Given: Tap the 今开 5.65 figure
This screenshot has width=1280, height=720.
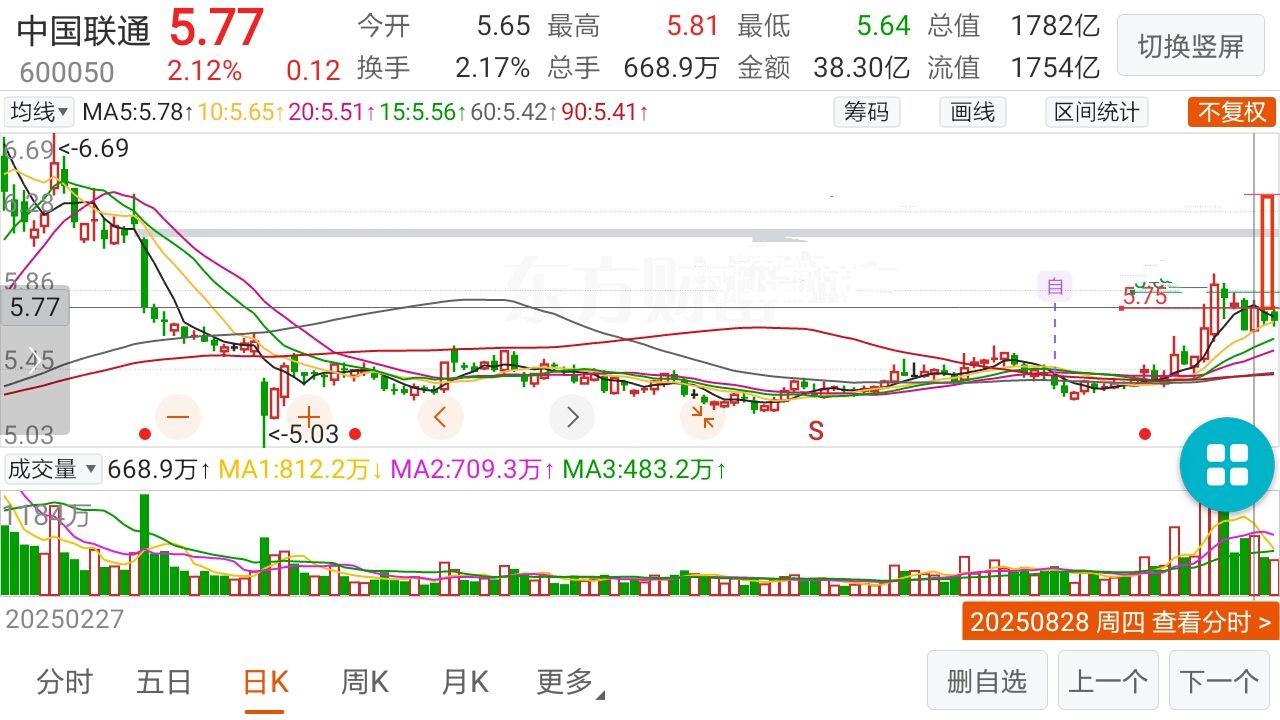Looking at the screenshot, I should (x=443, y=25).
